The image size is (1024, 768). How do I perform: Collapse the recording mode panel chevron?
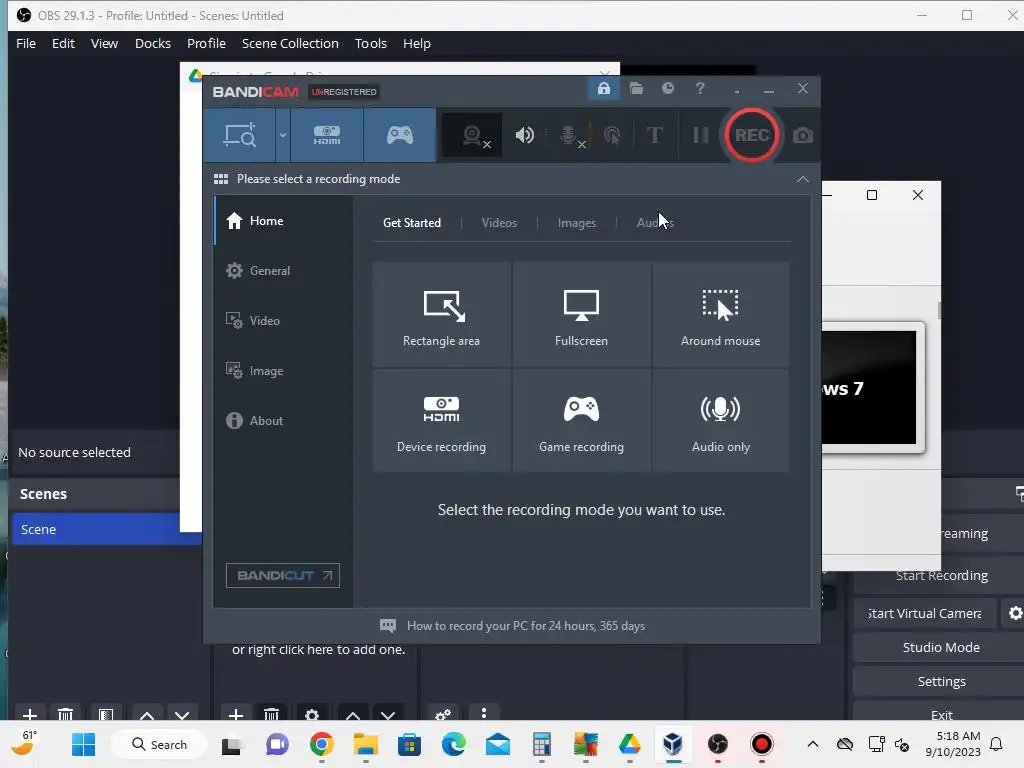803,179
